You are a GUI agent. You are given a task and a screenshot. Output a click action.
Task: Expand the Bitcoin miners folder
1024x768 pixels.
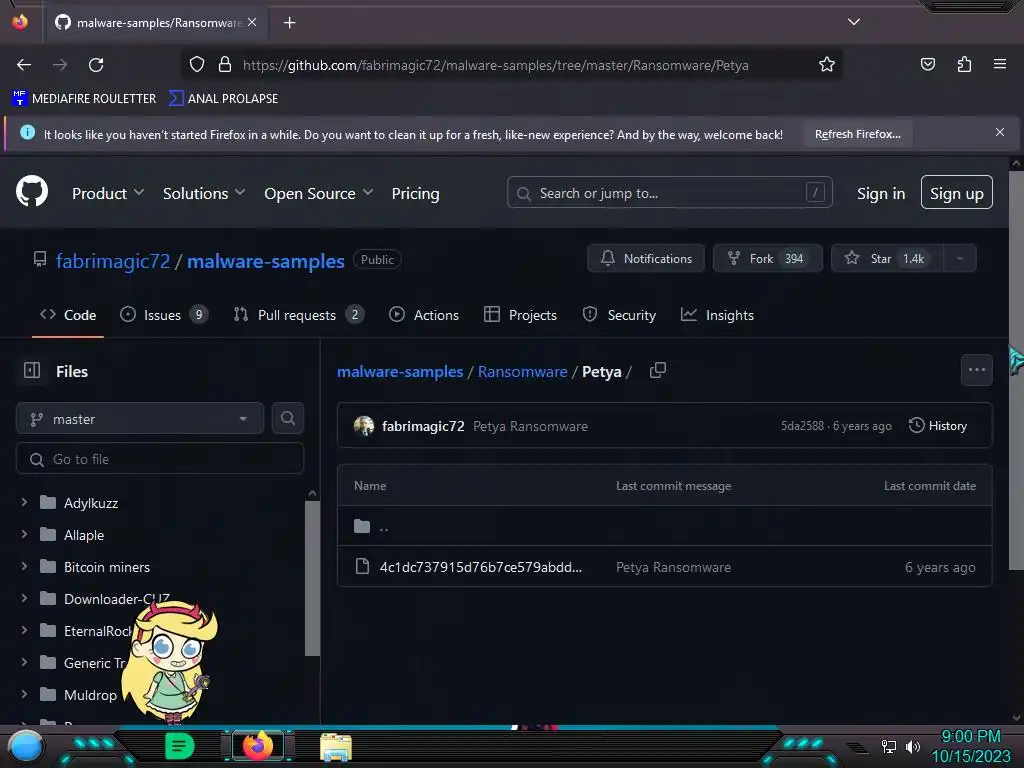pyautogui.click(x=24, y=566)
